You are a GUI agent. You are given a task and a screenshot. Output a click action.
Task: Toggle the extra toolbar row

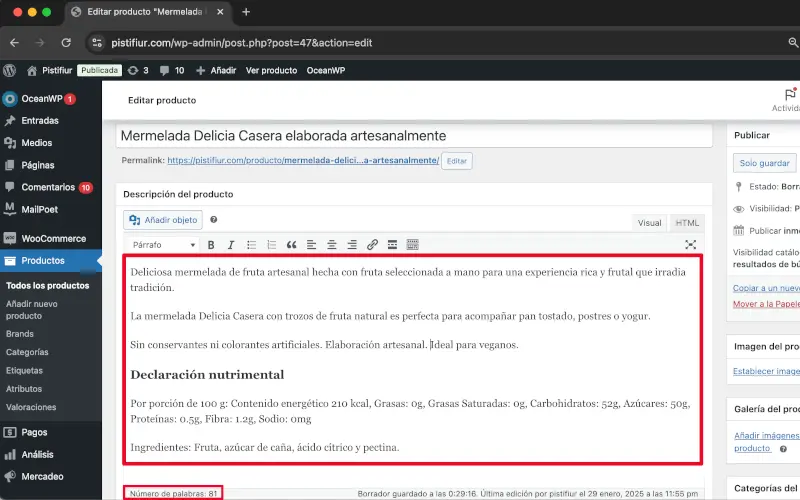(x=412, y=245)
